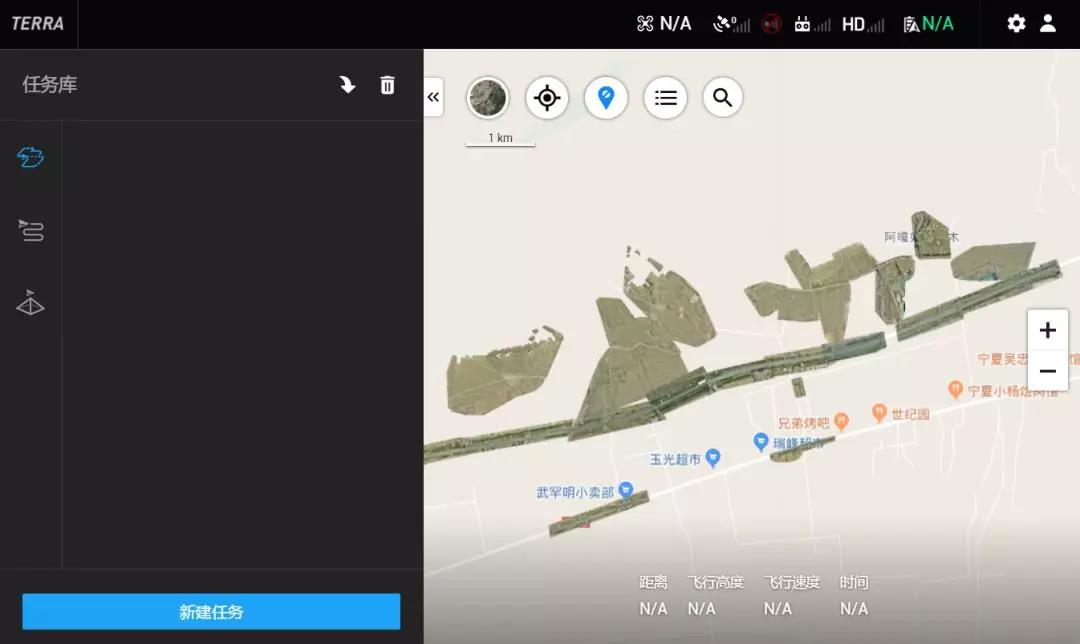Screen dimensions: 1080x644
Task: Open settings with the gear icon
Action: pos(1016,23)
